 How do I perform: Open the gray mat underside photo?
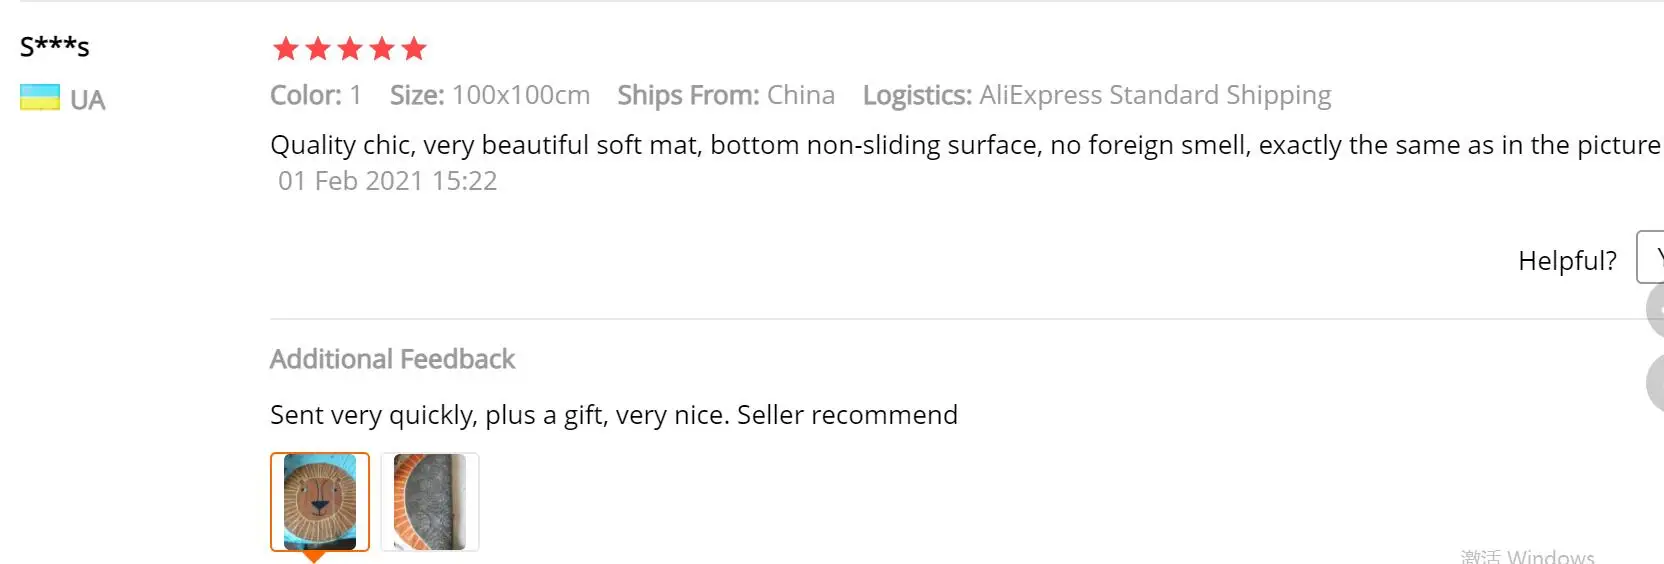430,502
